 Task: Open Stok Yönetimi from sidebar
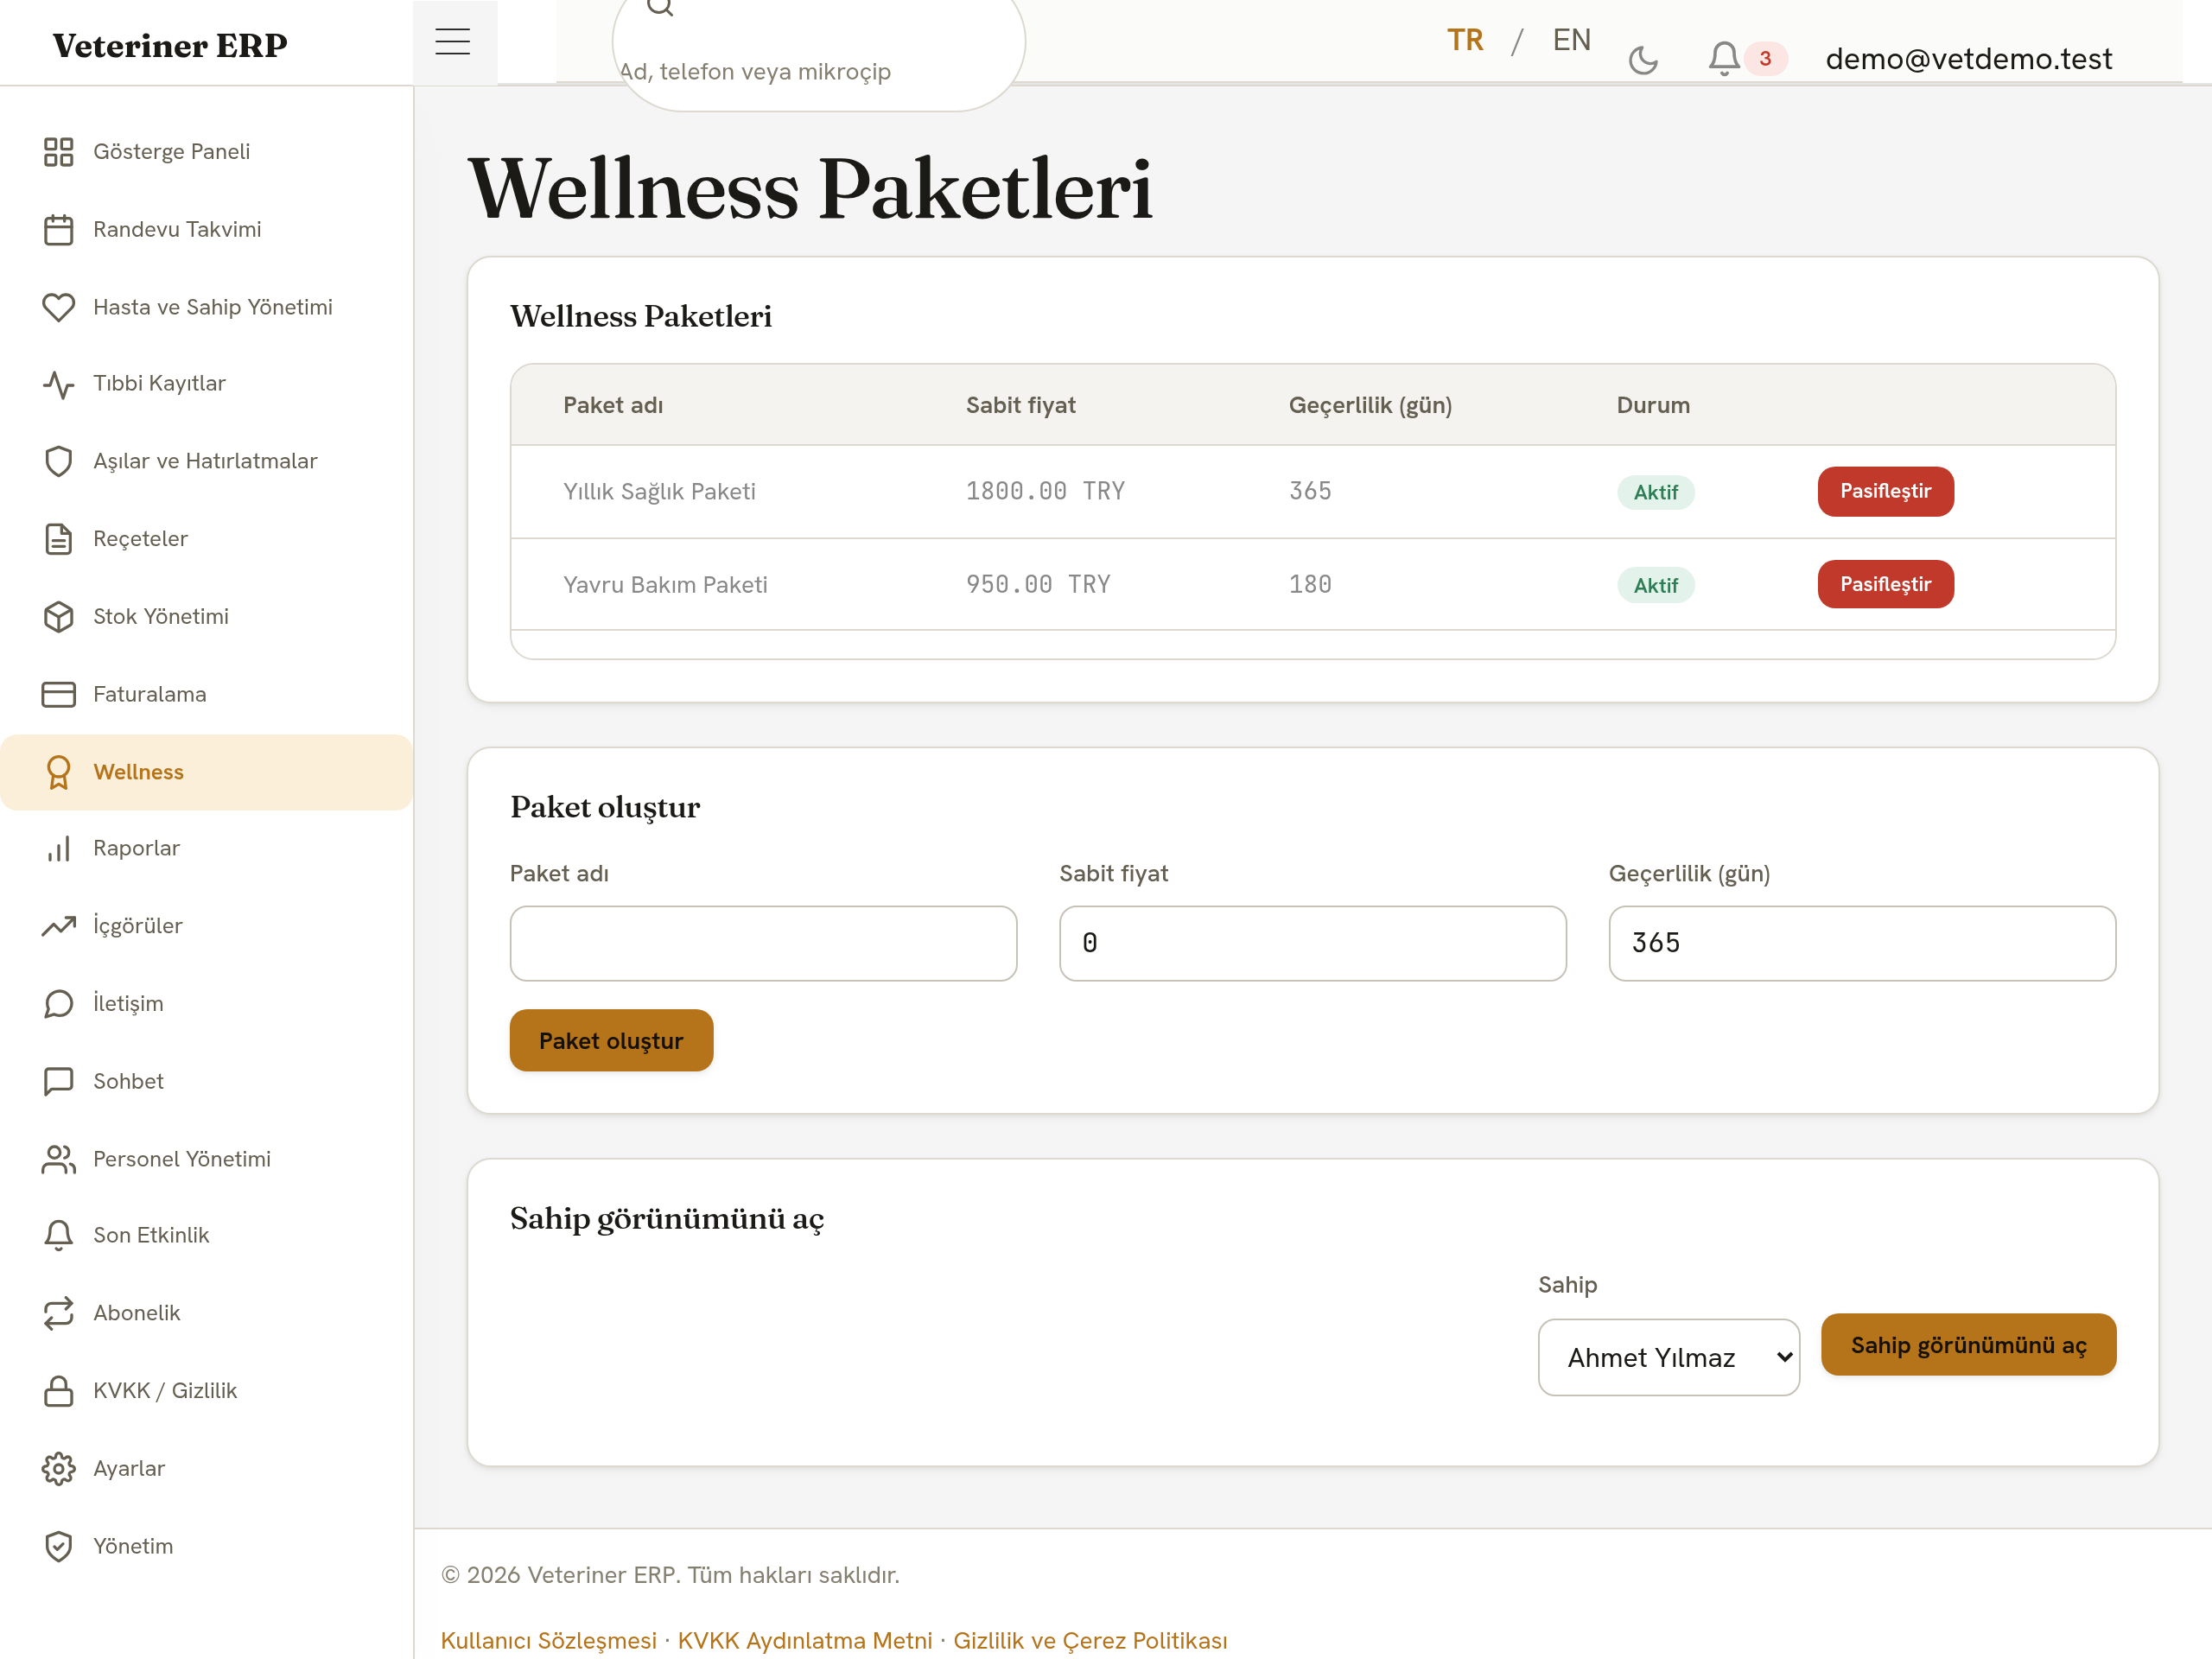[x=207, y=617]
